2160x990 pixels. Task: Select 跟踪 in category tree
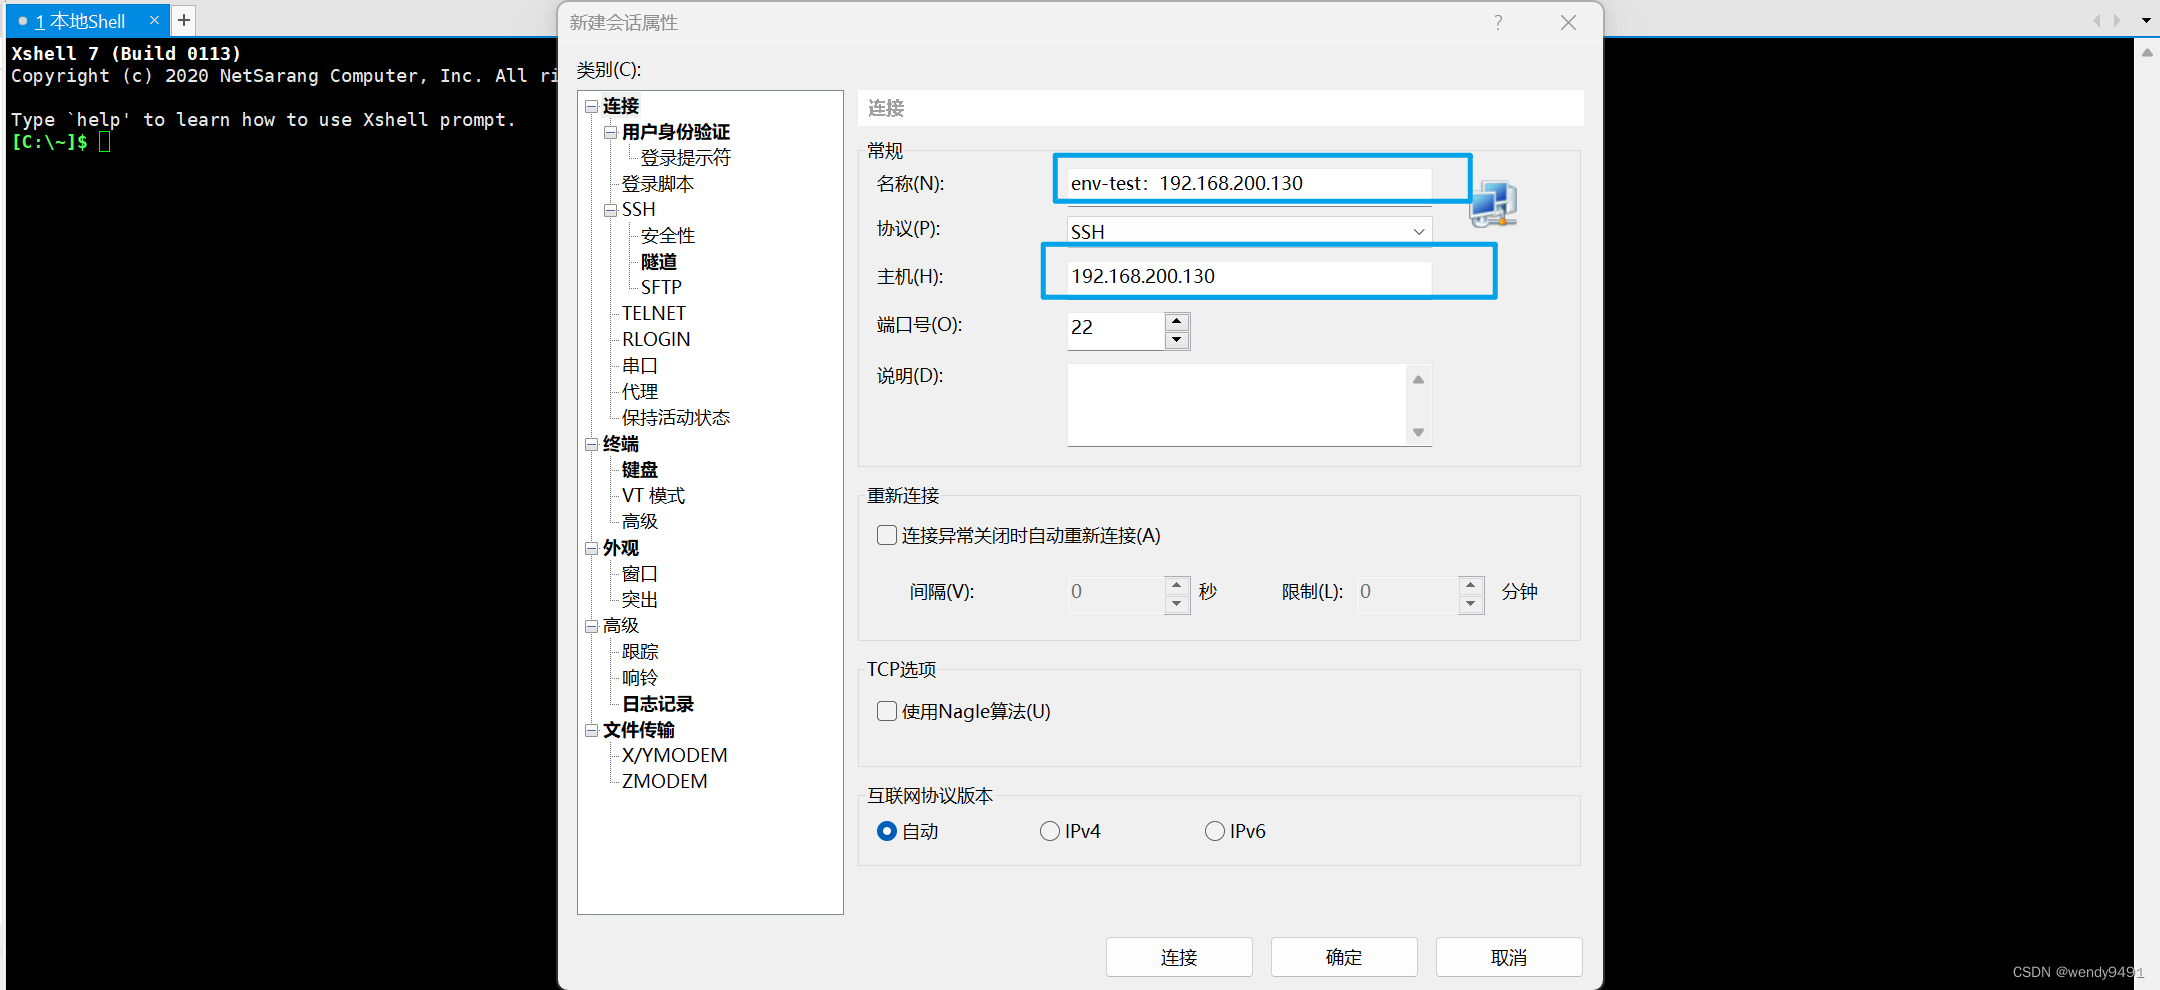pyautogui.click(x=640, y=652)
